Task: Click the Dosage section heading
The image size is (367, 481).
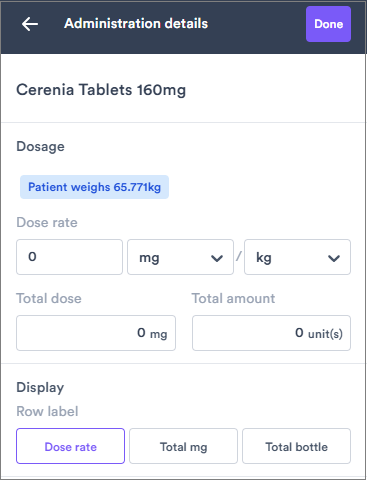Action: (x=40, y=147)
